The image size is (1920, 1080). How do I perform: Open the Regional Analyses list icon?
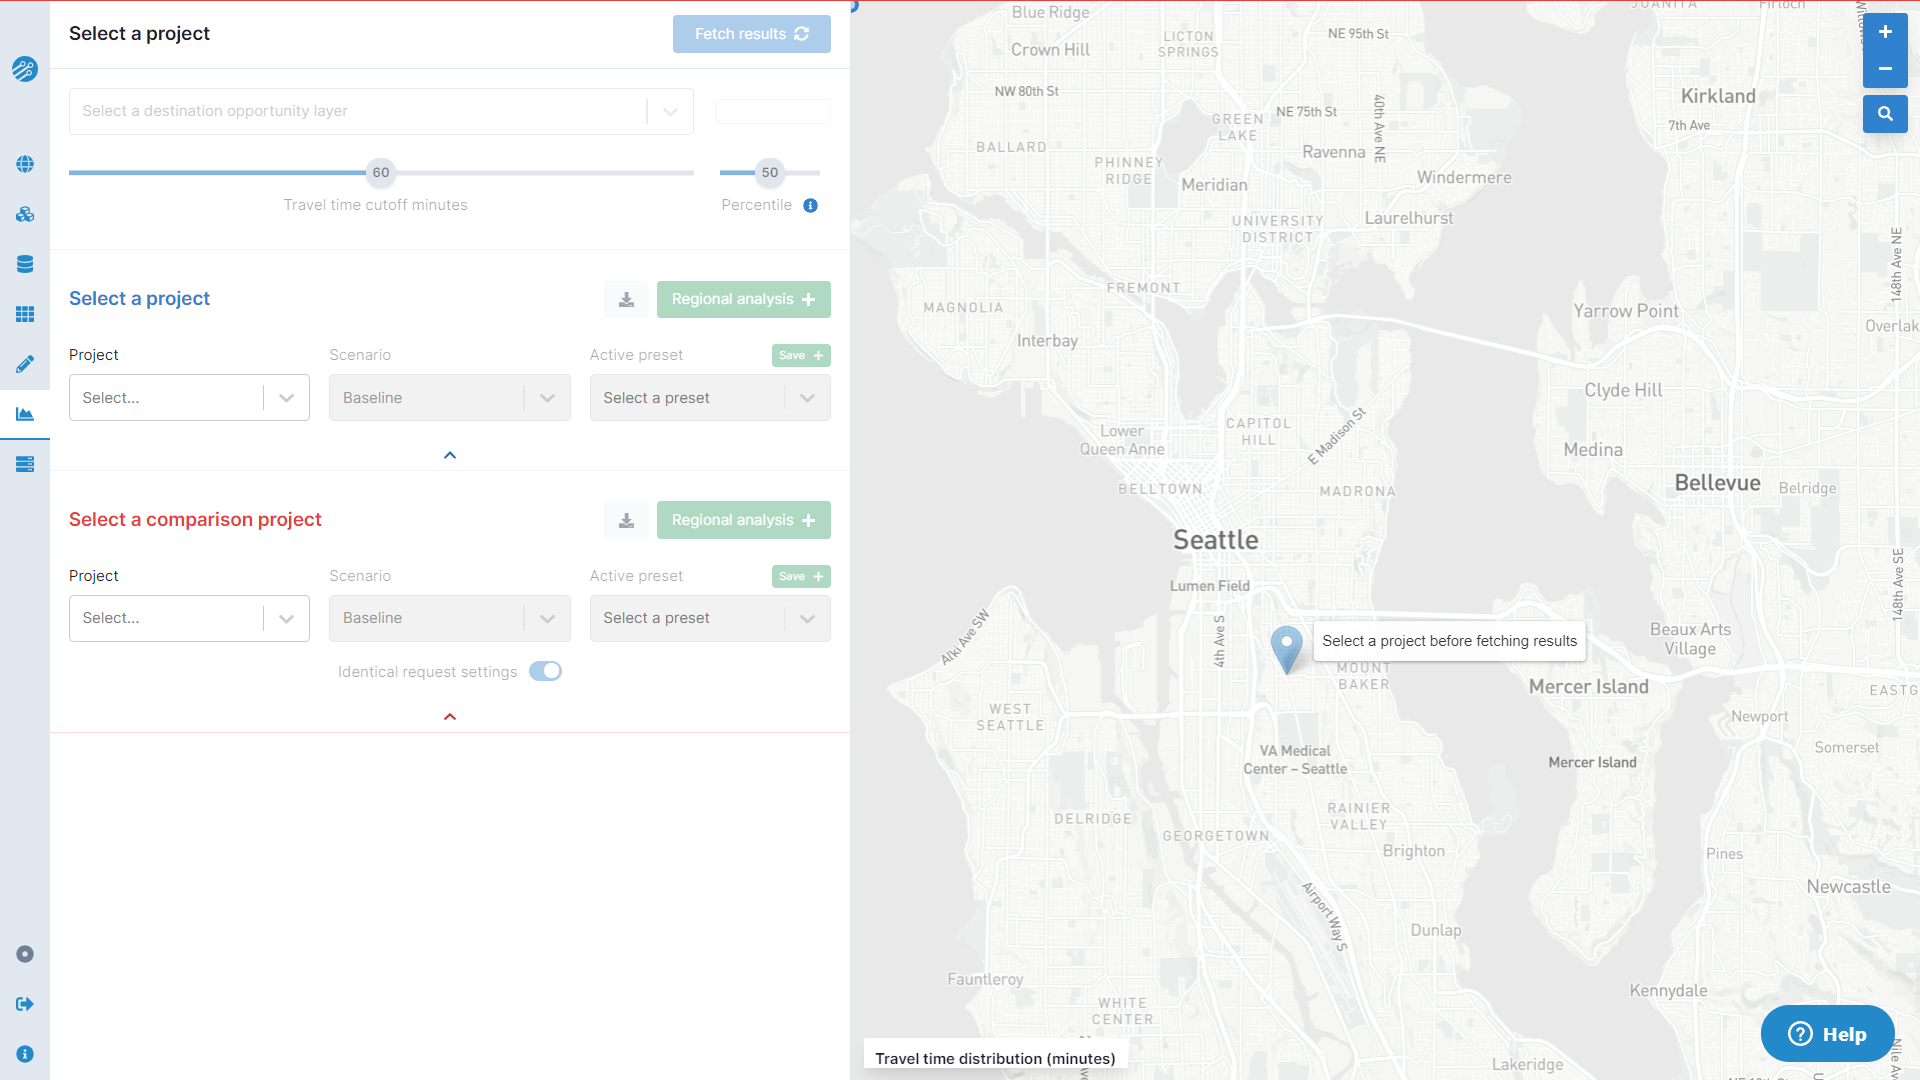tap(25, 464)
